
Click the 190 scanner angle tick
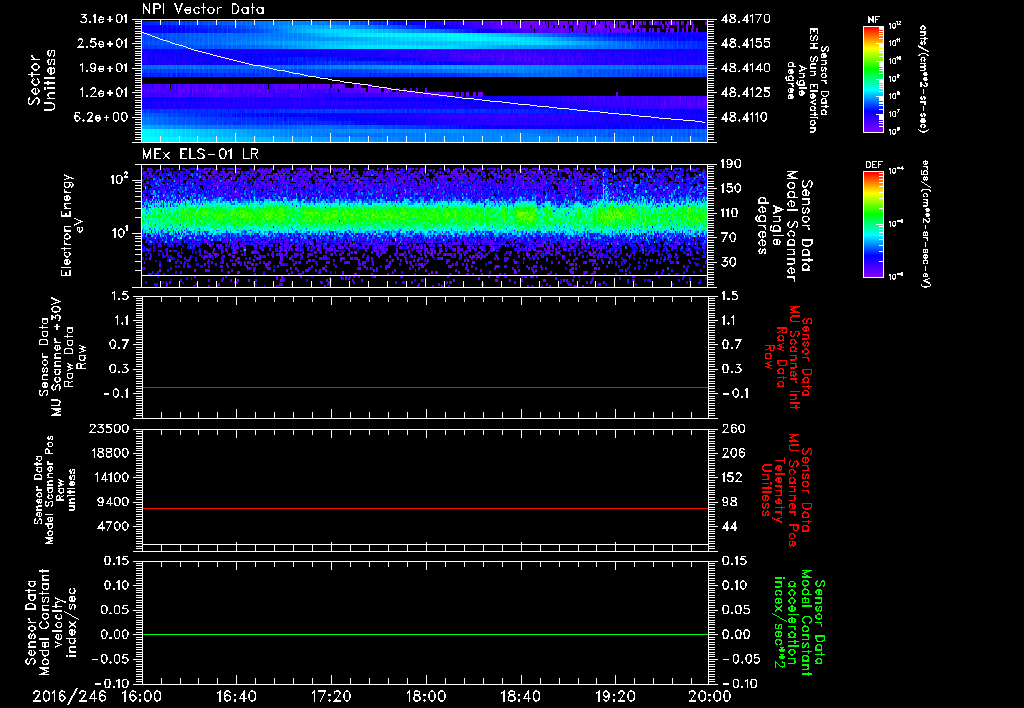click(731, 164)
